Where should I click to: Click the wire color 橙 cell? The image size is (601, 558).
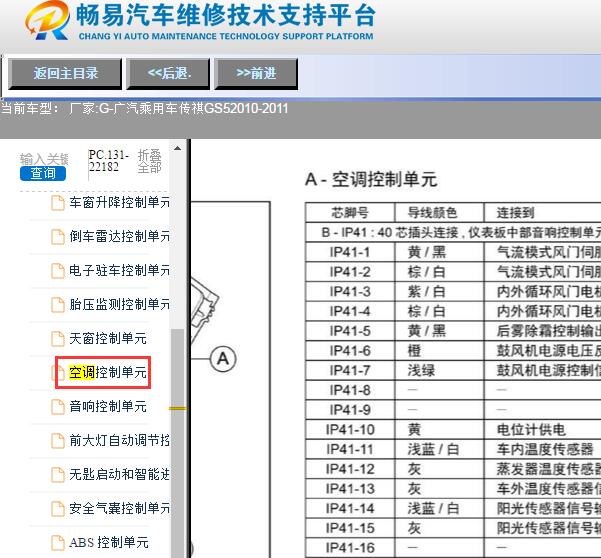click(x=439, y=351)
